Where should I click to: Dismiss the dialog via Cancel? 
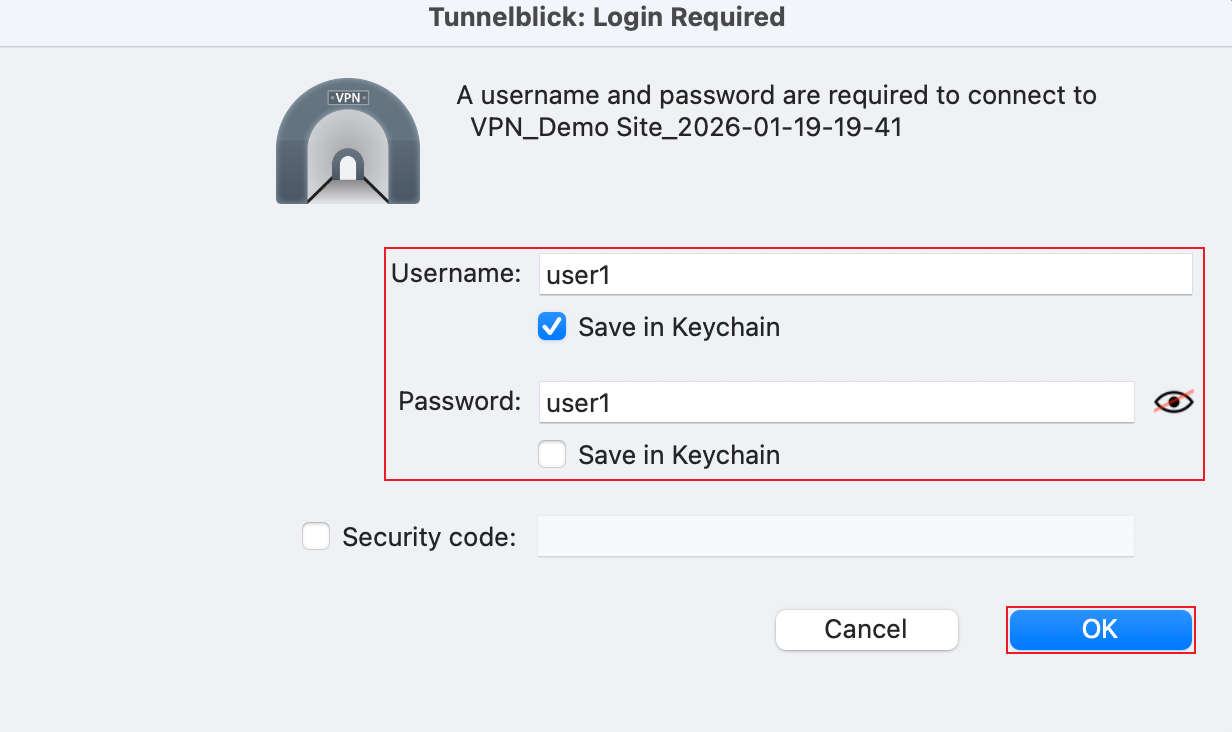[866, 629]
